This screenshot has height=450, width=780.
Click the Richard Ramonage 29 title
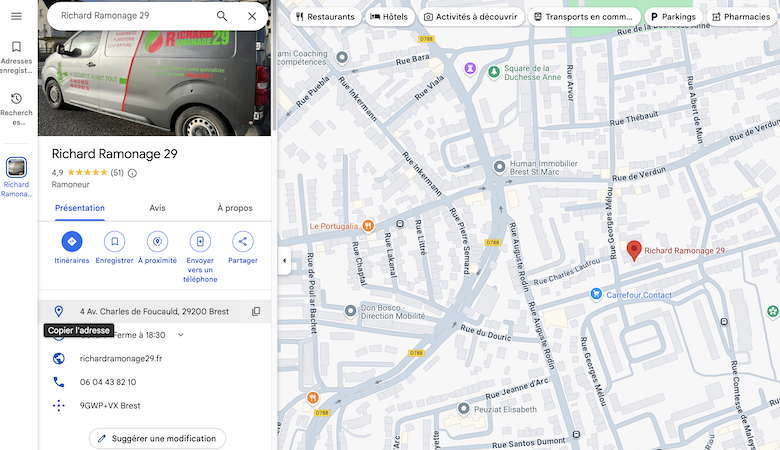click(114, 154)
